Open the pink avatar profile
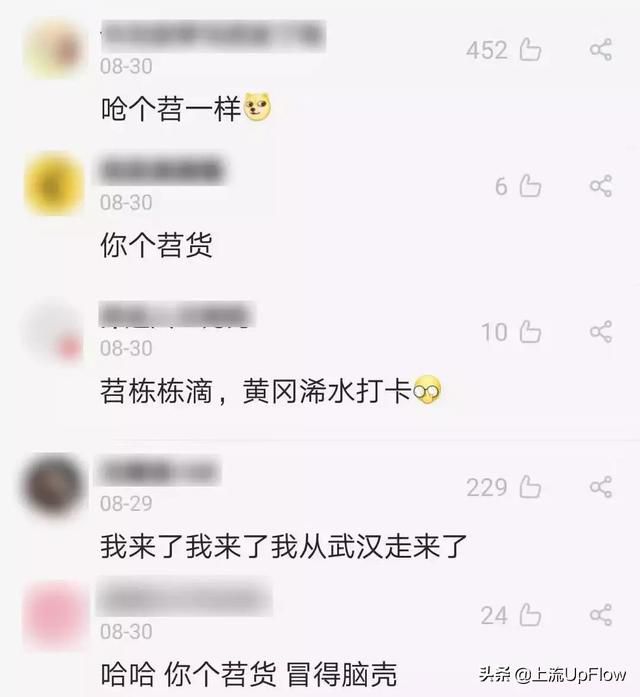Viewport: 640px width, 697px height. tap(54, 615)
